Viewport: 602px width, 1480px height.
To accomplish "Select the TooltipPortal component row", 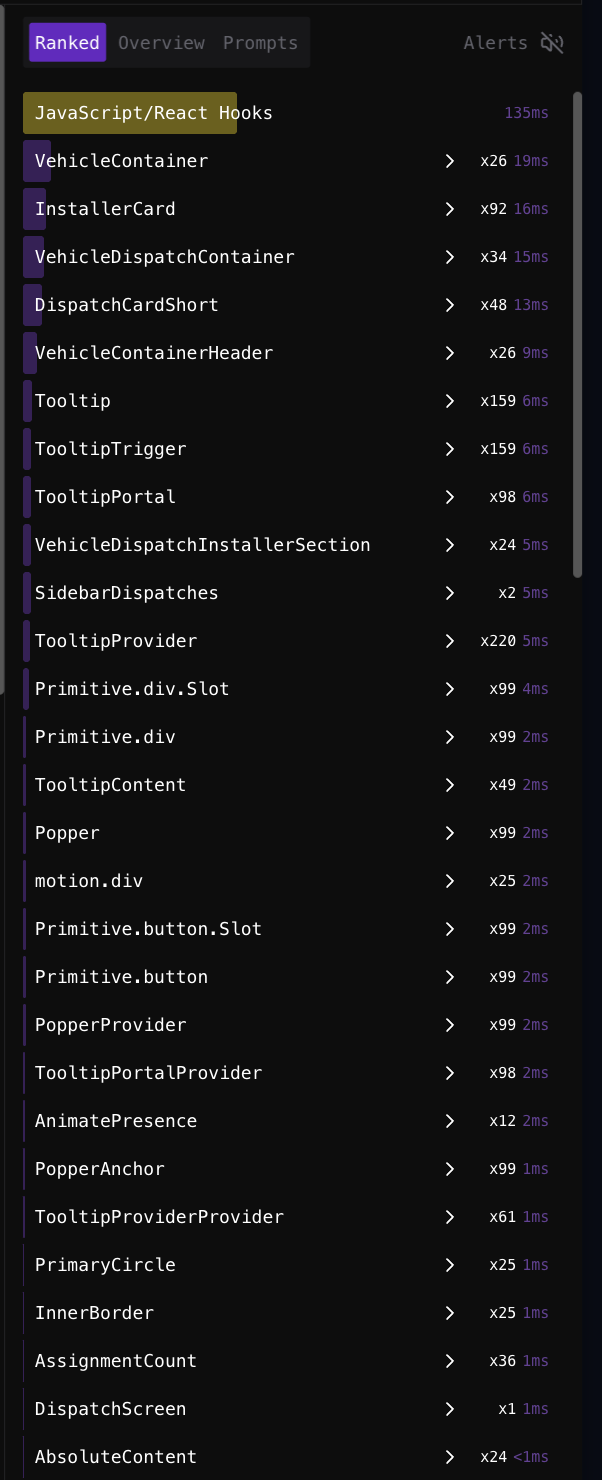I will point(105,497).
